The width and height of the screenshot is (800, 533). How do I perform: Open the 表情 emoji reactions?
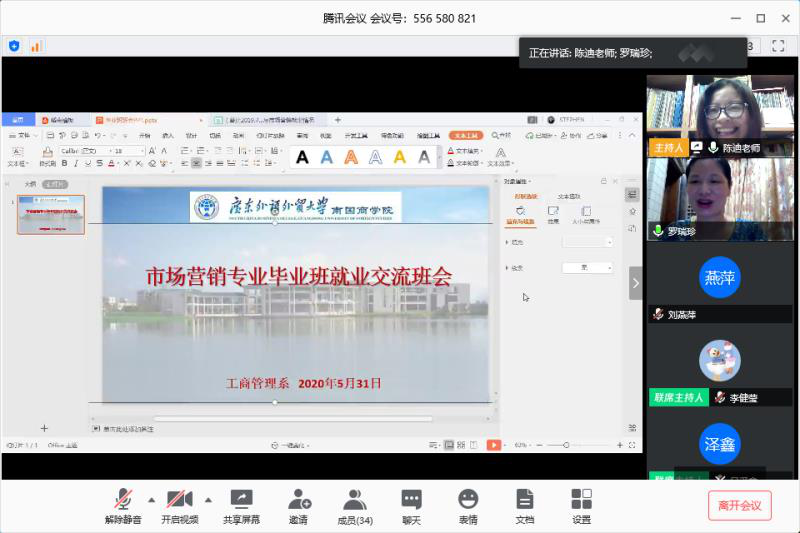pos(468,506)
